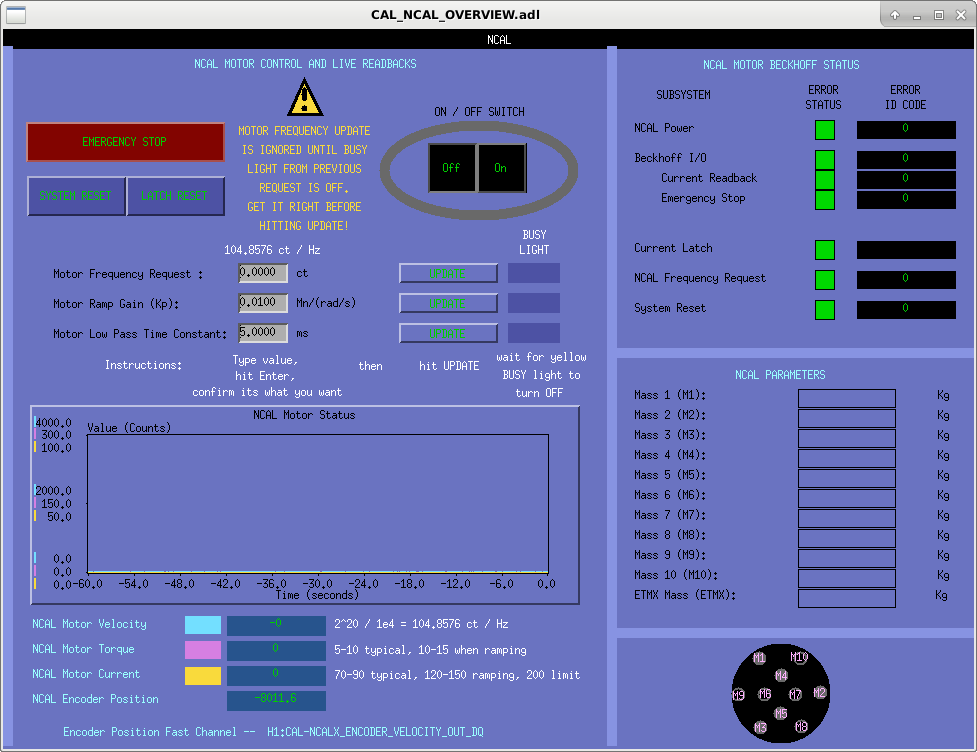Click the Beckhoff I/O green status indicator
Viewport: 977px width, 752px height.
click(x=825, y=159)
